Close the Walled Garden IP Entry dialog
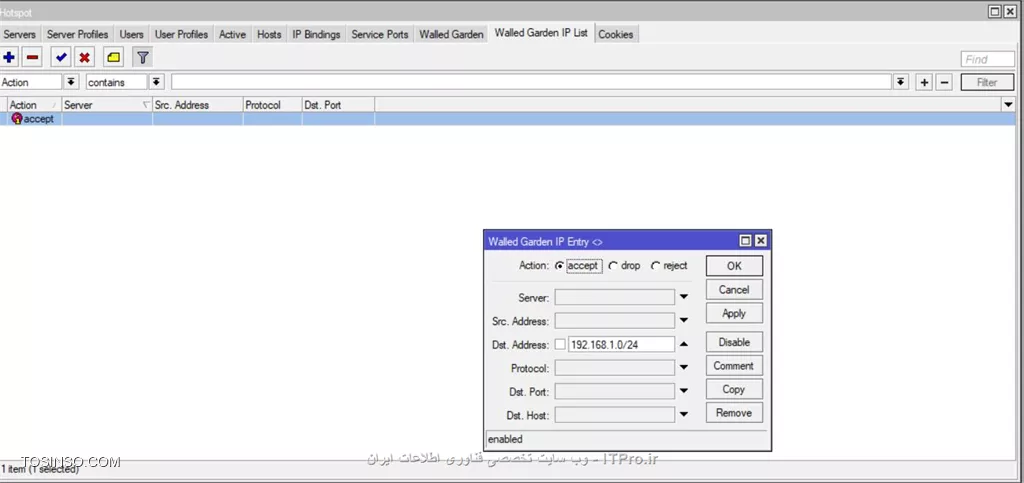 click(760, 241)
